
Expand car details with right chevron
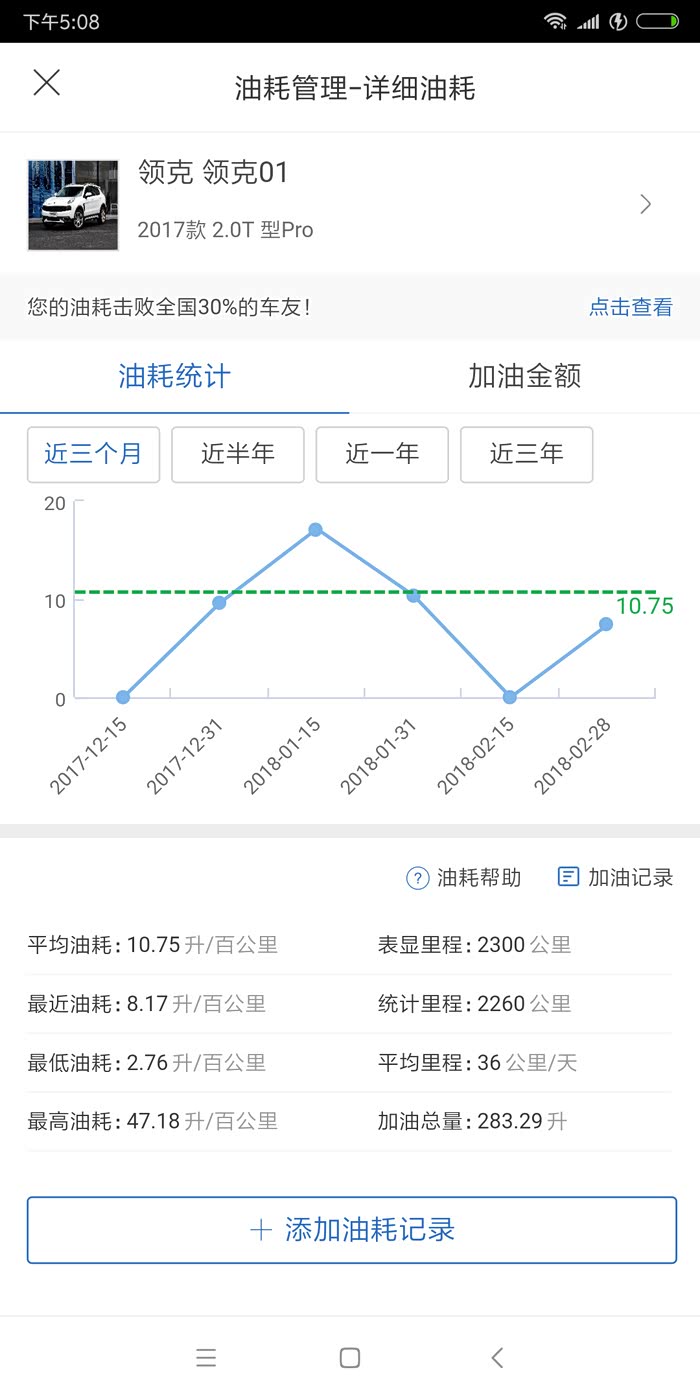[646, 205]
